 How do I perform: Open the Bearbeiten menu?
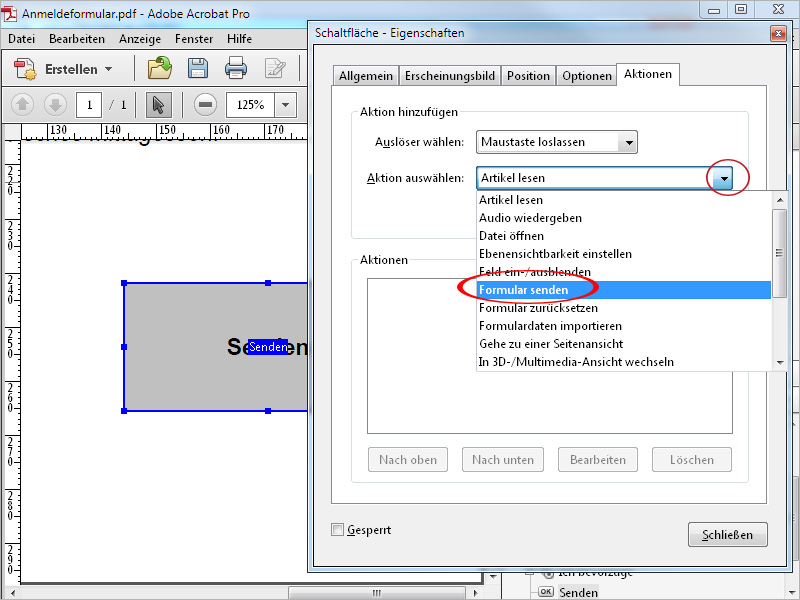[x=77, y=39]
